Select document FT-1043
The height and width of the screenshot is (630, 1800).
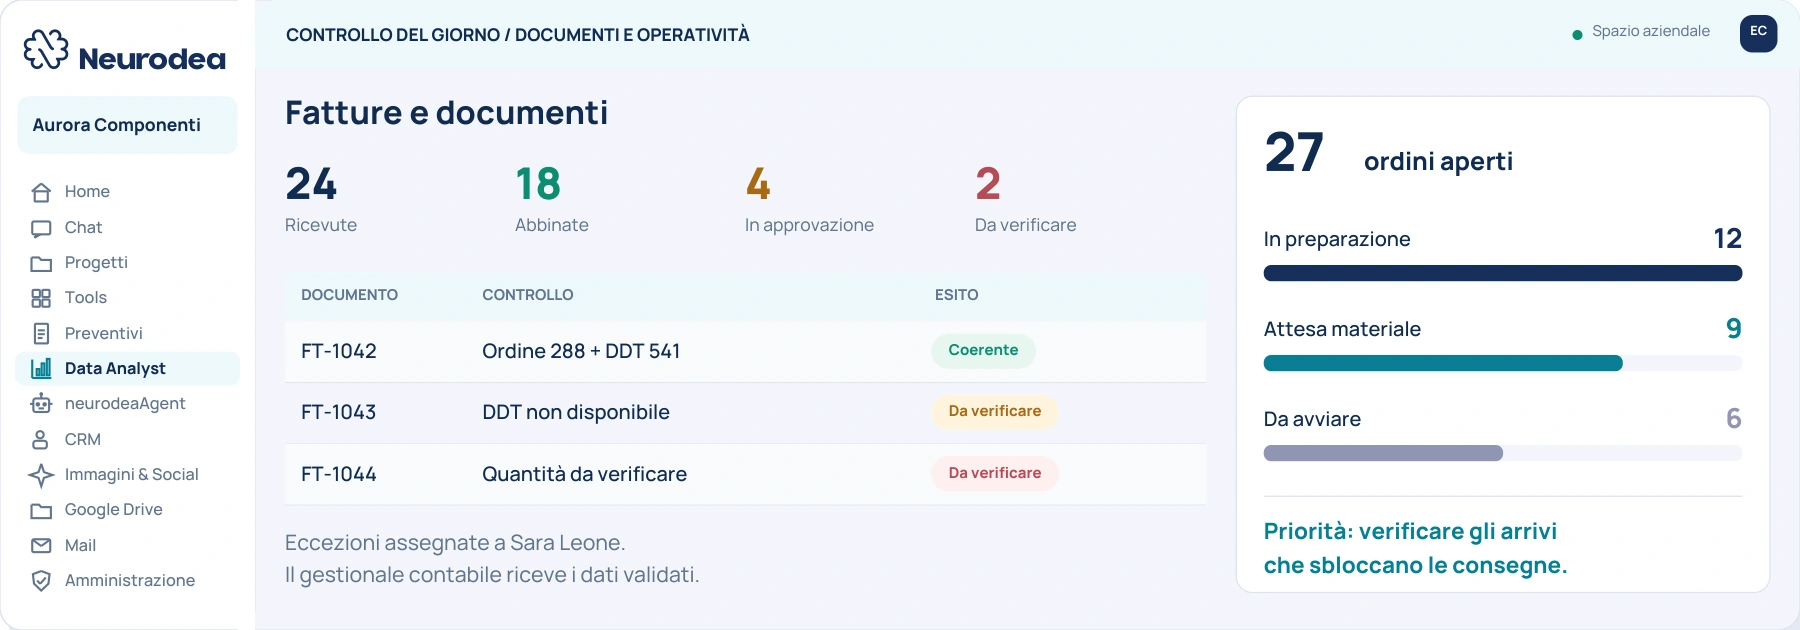[339, 412]
